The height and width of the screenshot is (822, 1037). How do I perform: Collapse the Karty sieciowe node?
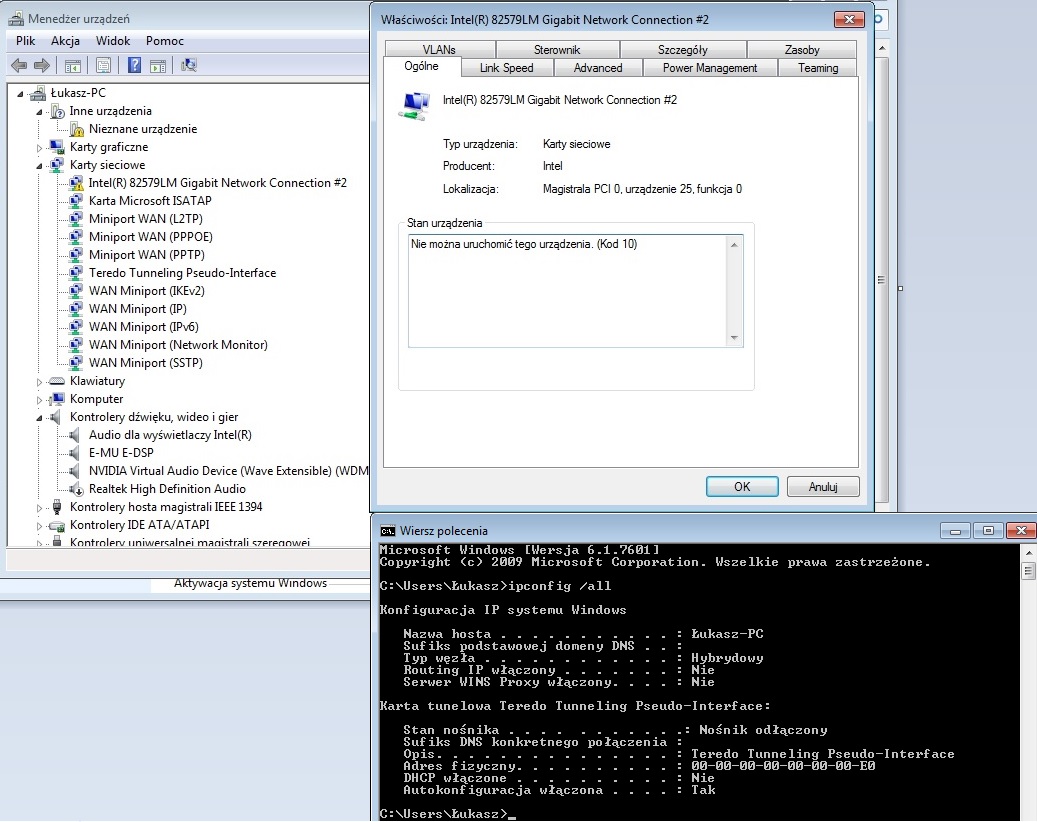(x=39, y=166)
